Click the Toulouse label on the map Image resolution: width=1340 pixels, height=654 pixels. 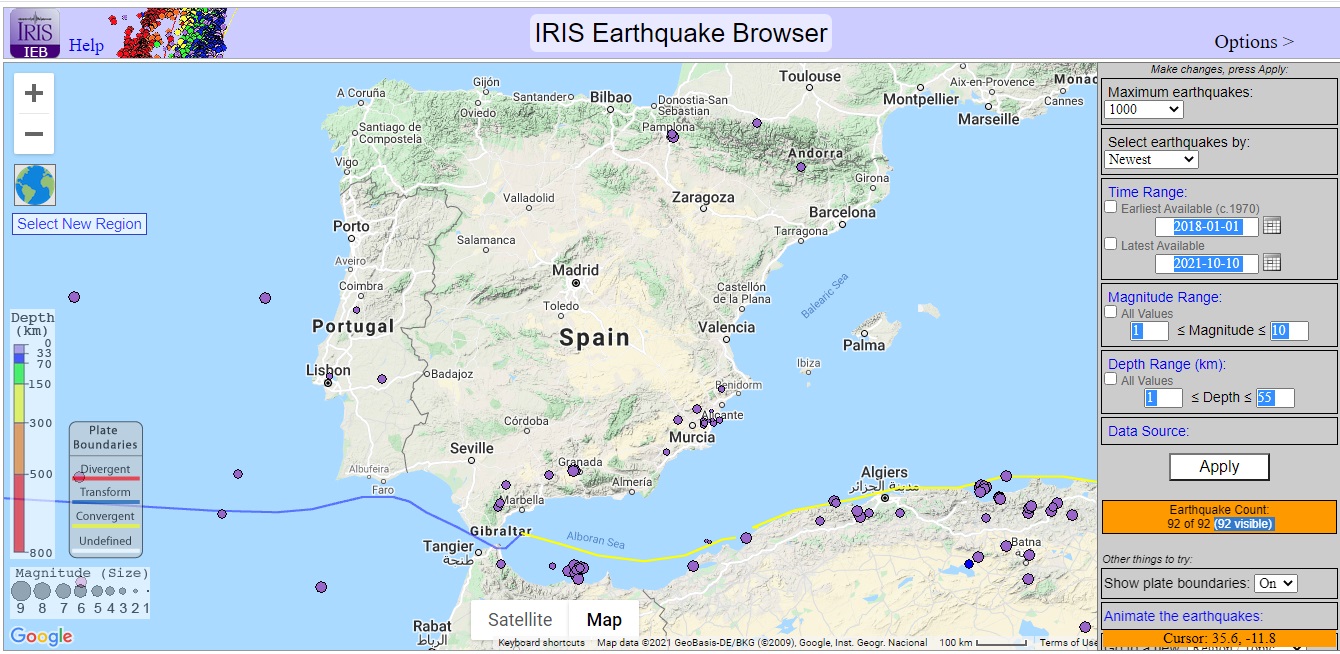pos(810,76)
